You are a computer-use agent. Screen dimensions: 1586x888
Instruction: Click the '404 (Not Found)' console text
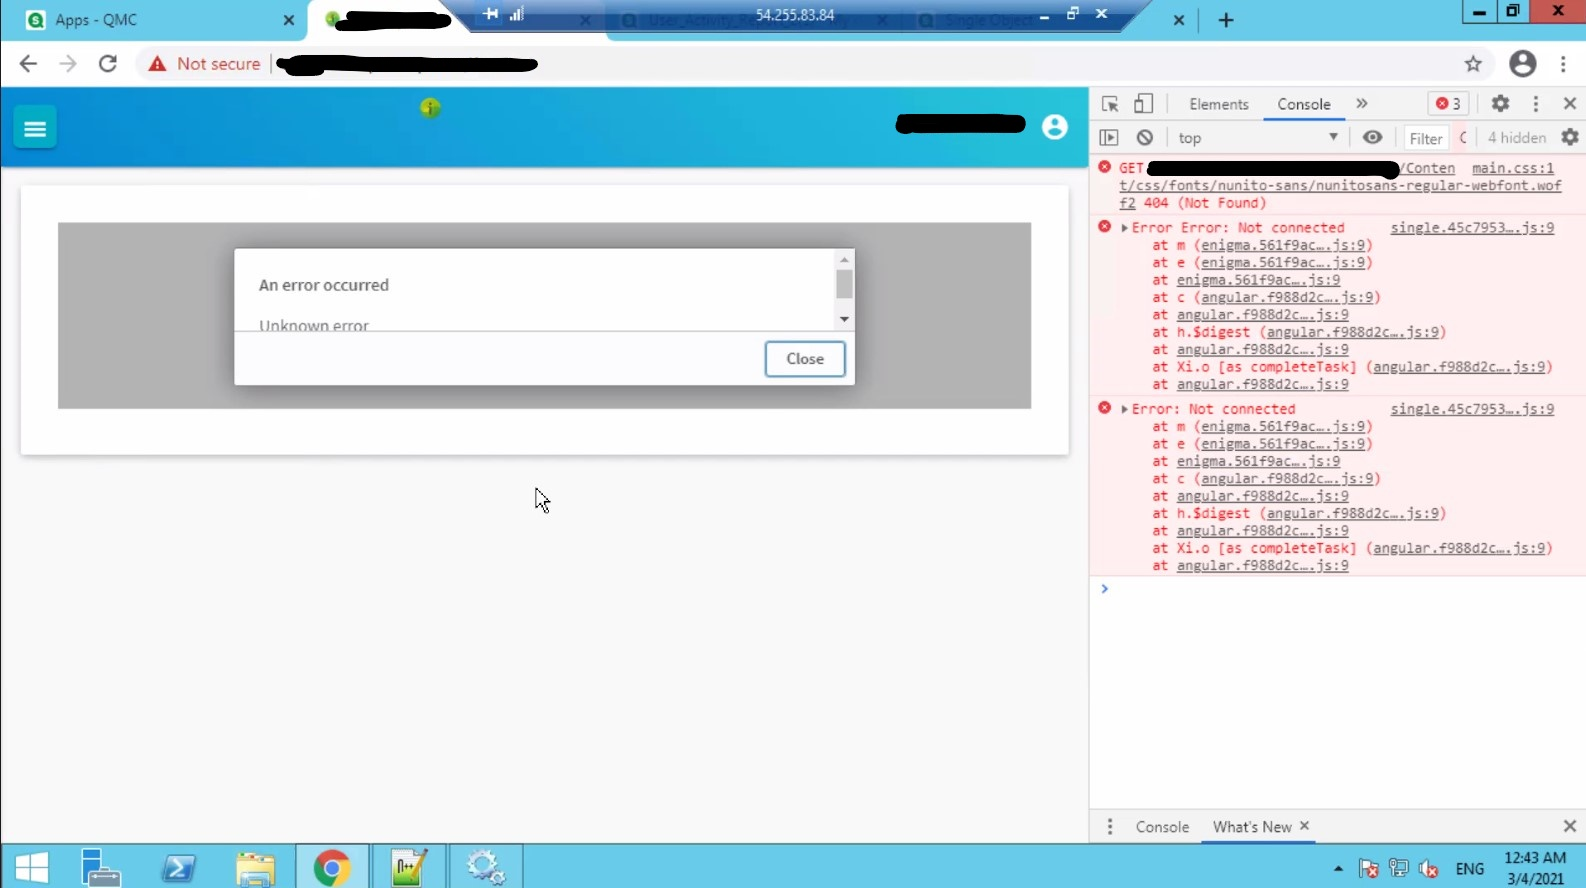pos(1205,203)
